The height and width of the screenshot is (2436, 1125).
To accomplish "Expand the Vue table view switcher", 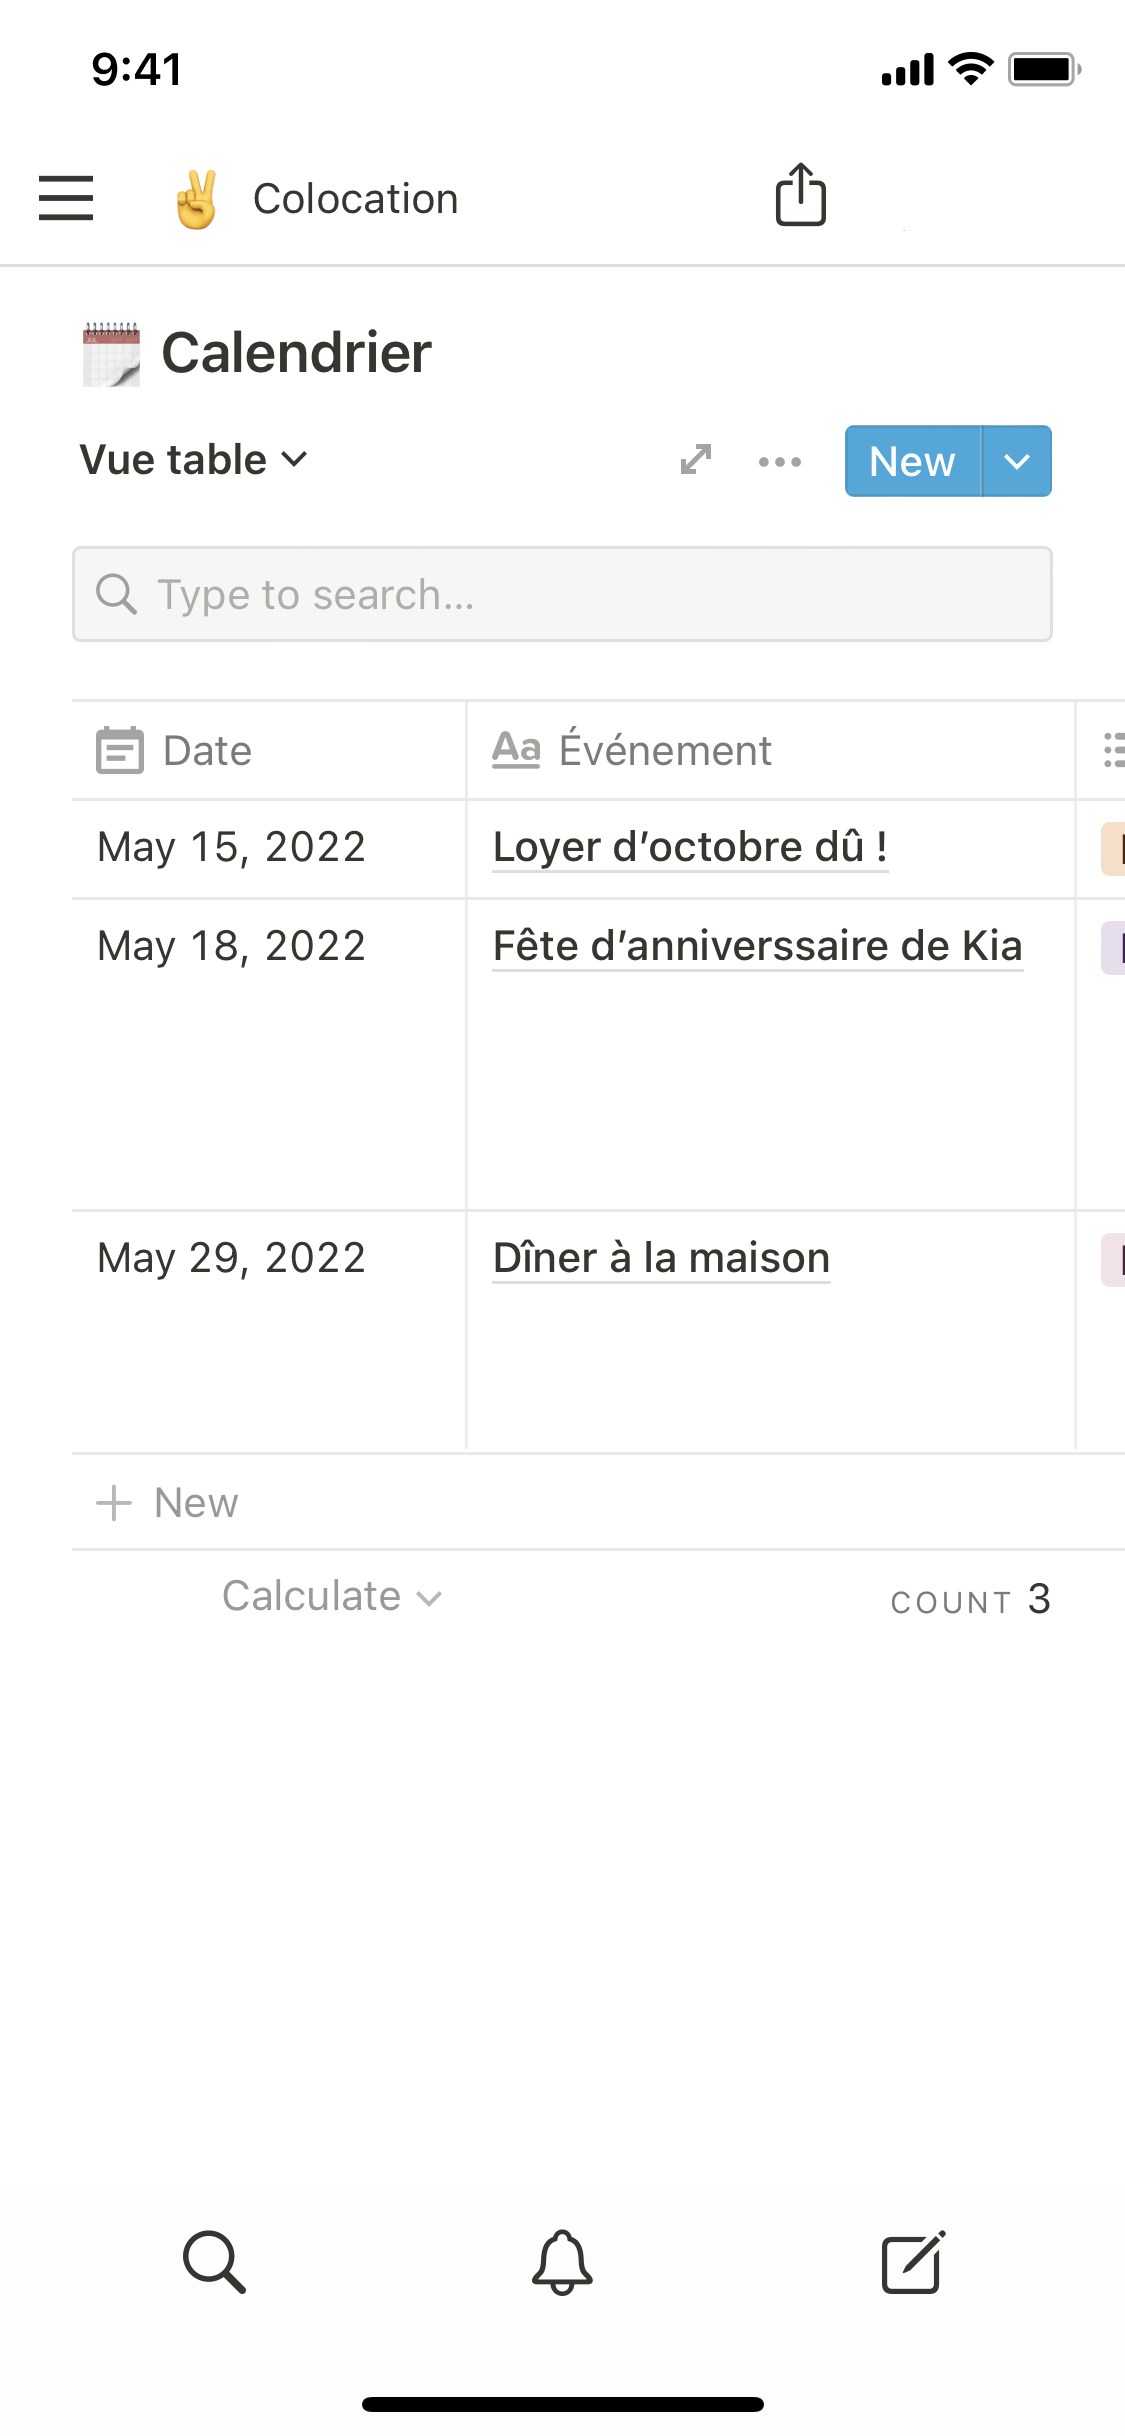I will tap(194, 460).
